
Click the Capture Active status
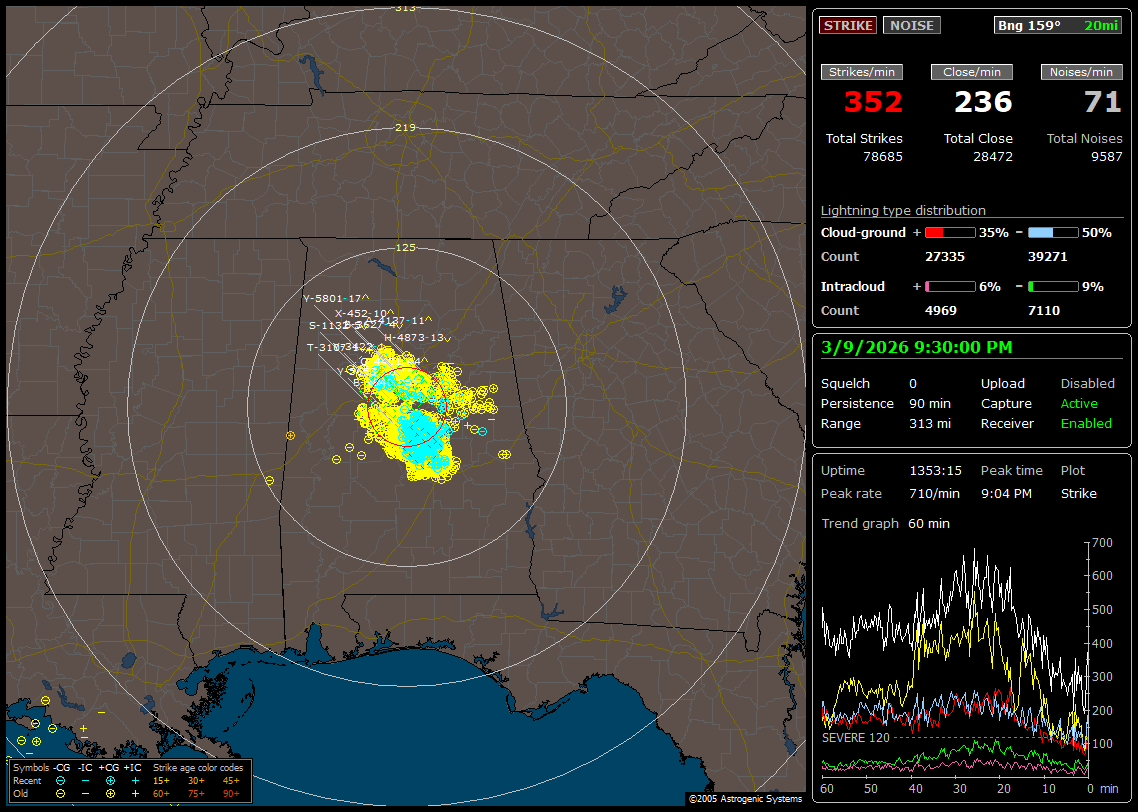[1079, 404]
